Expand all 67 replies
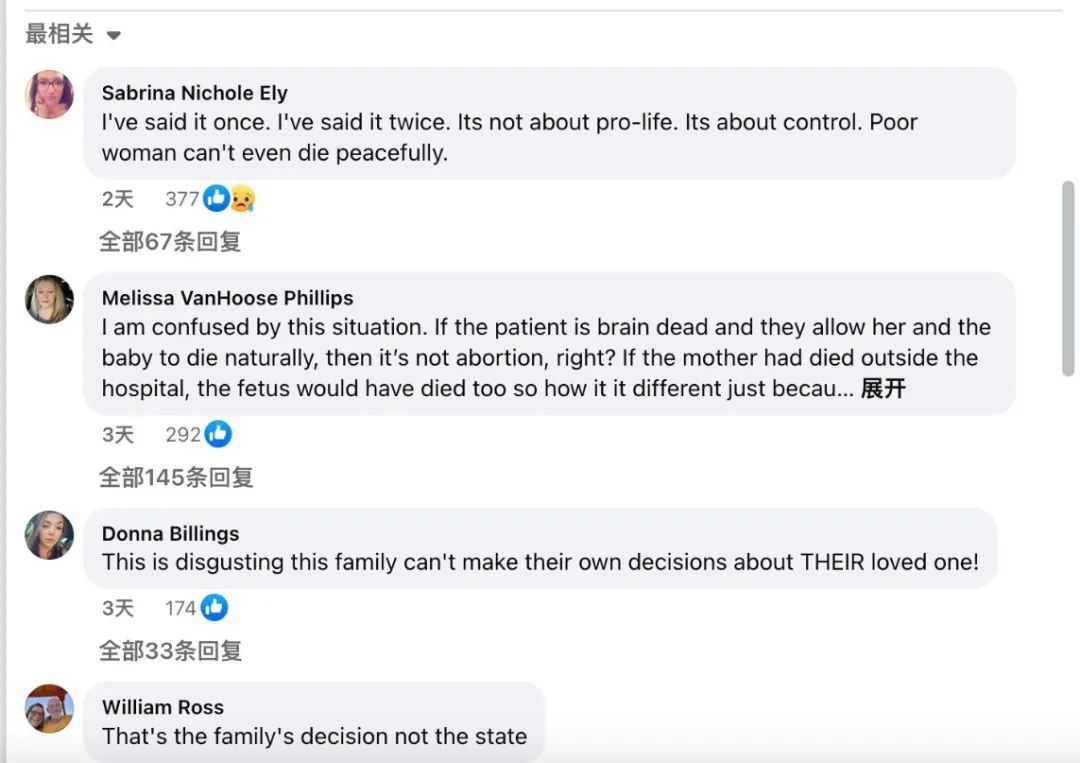The width and height of the screenshot is (1080, 763). pos(170,241)
